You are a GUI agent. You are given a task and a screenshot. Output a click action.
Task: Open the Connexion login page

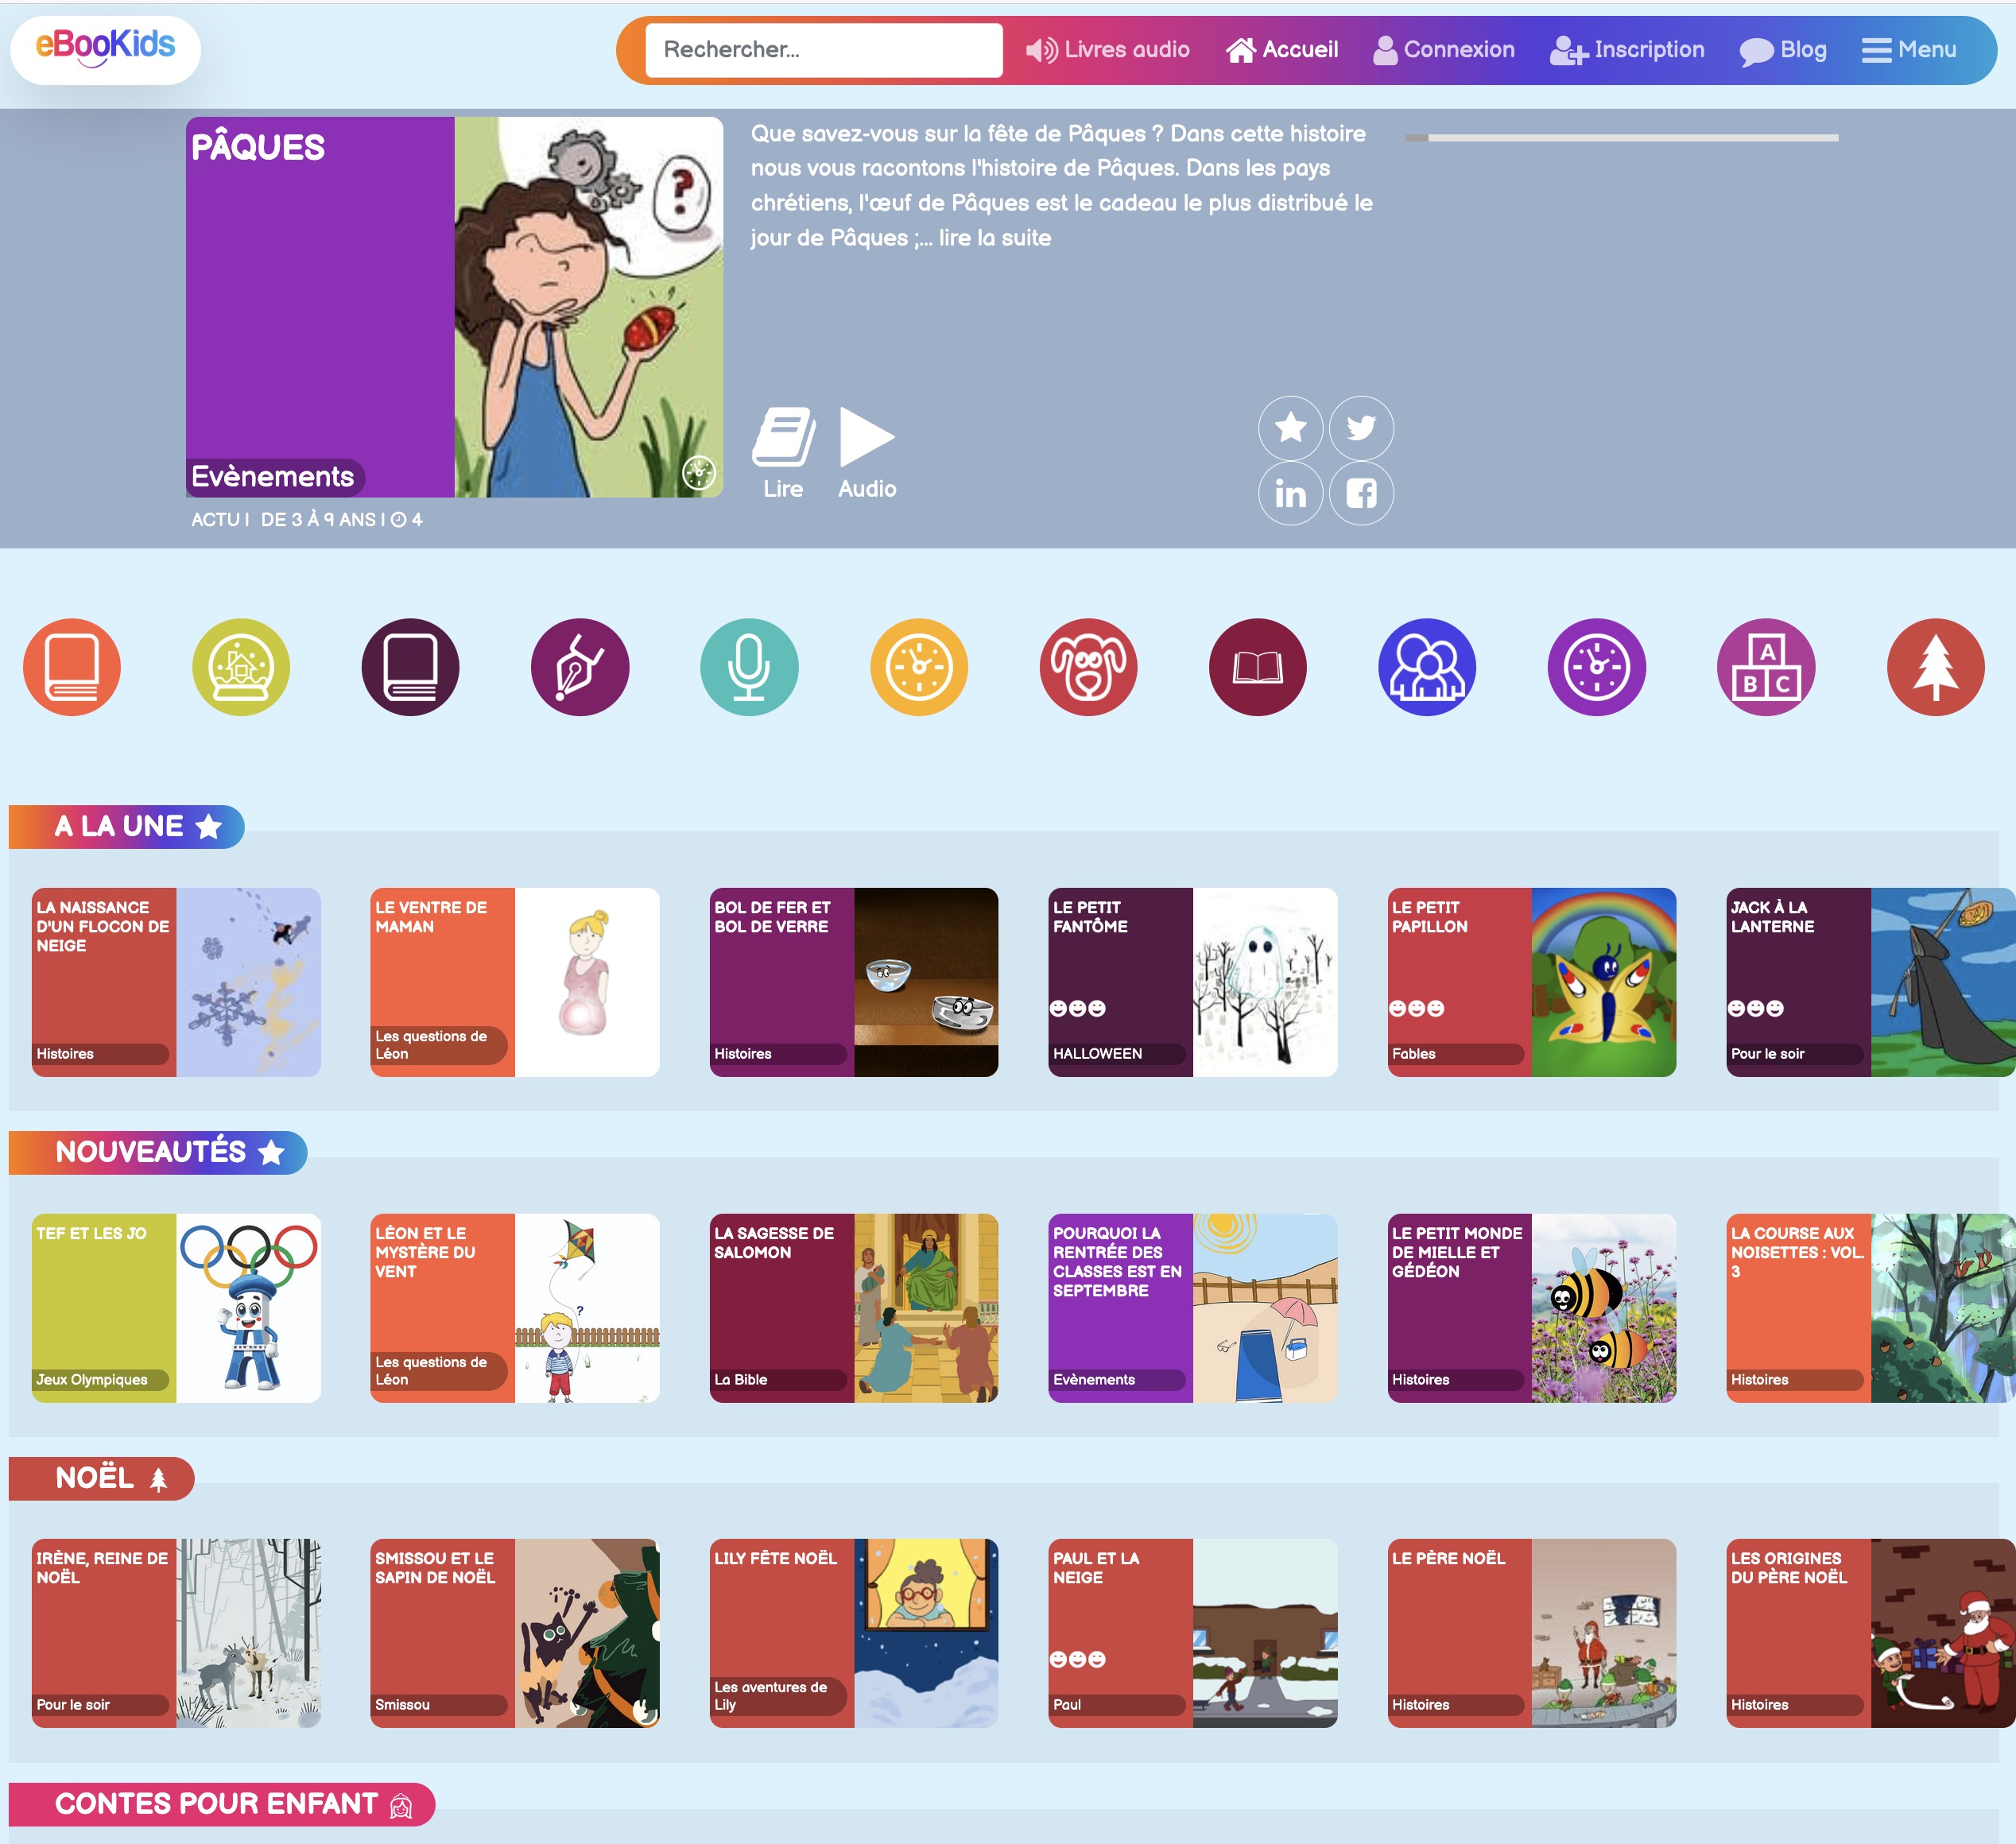tap(1444, 50)
